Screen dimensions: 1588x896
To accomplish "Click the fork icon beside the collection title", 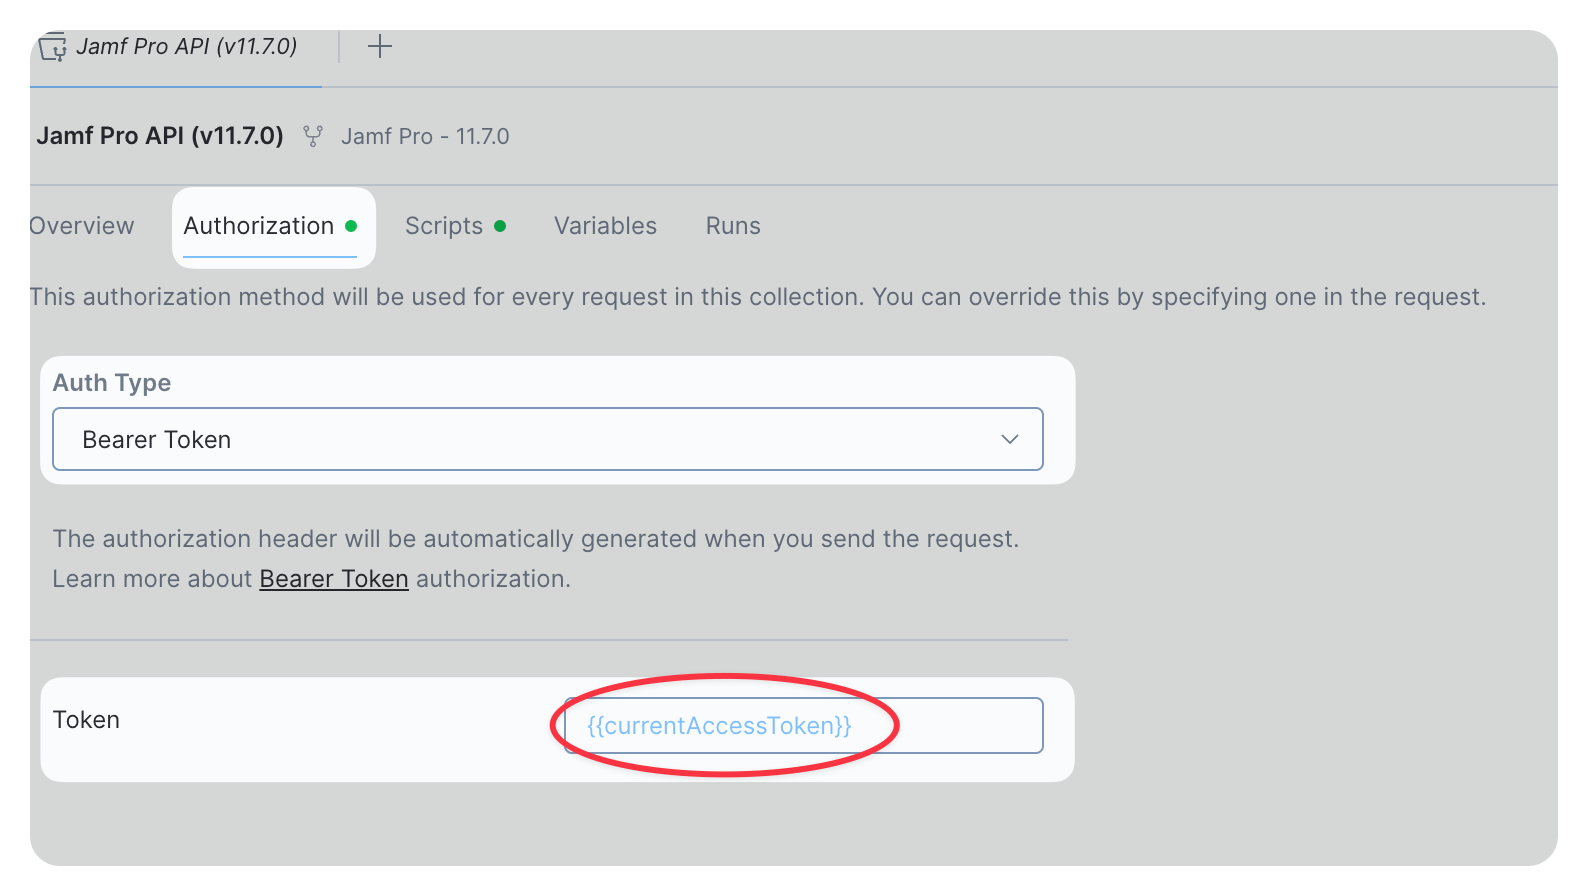I will coord(313,136).
